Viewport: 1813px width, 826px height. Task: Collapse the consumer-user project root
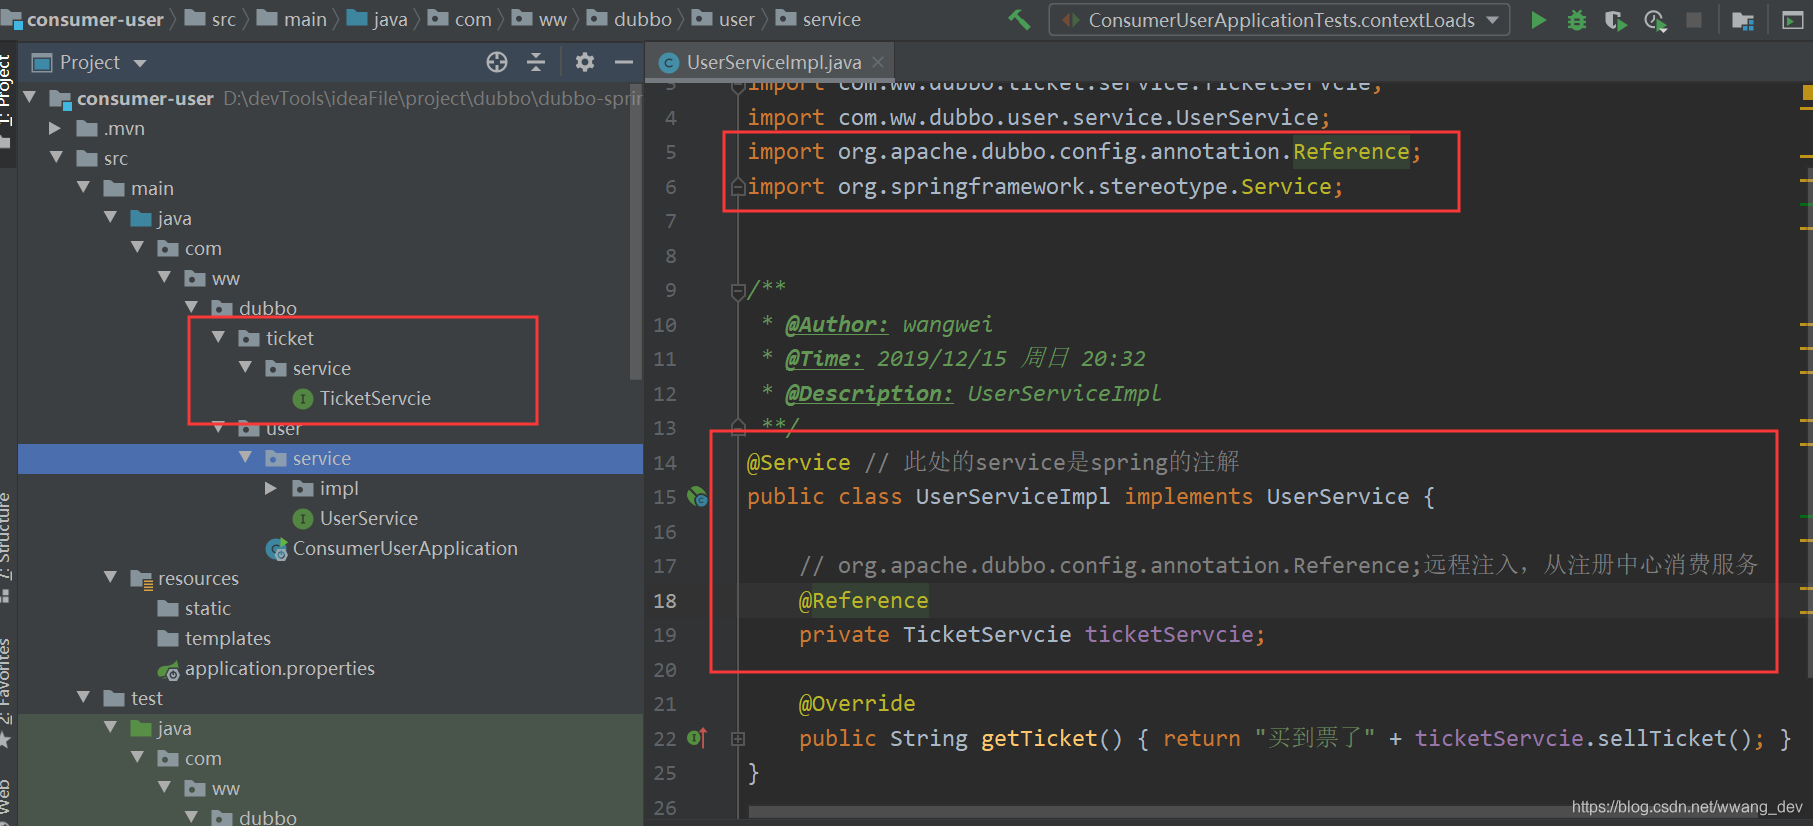point(30,98)
